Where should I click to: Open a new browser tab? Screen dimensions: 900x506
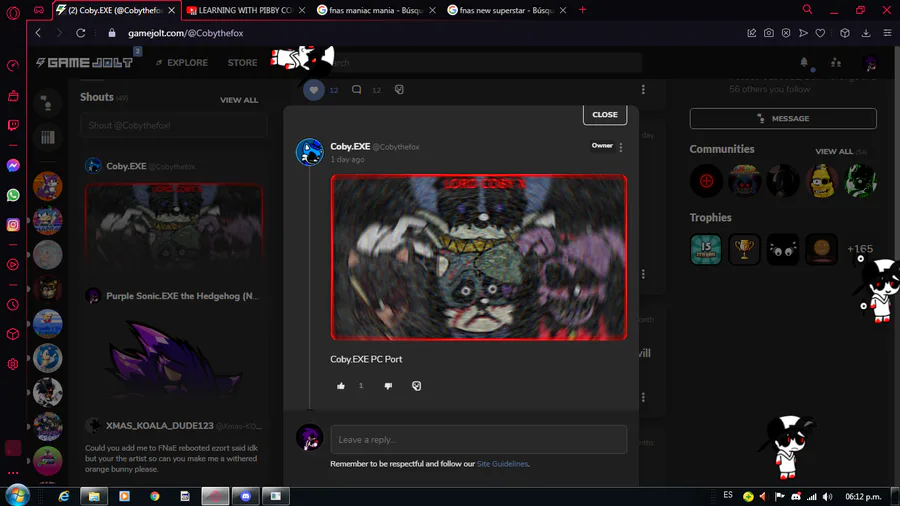coord(583,10)
